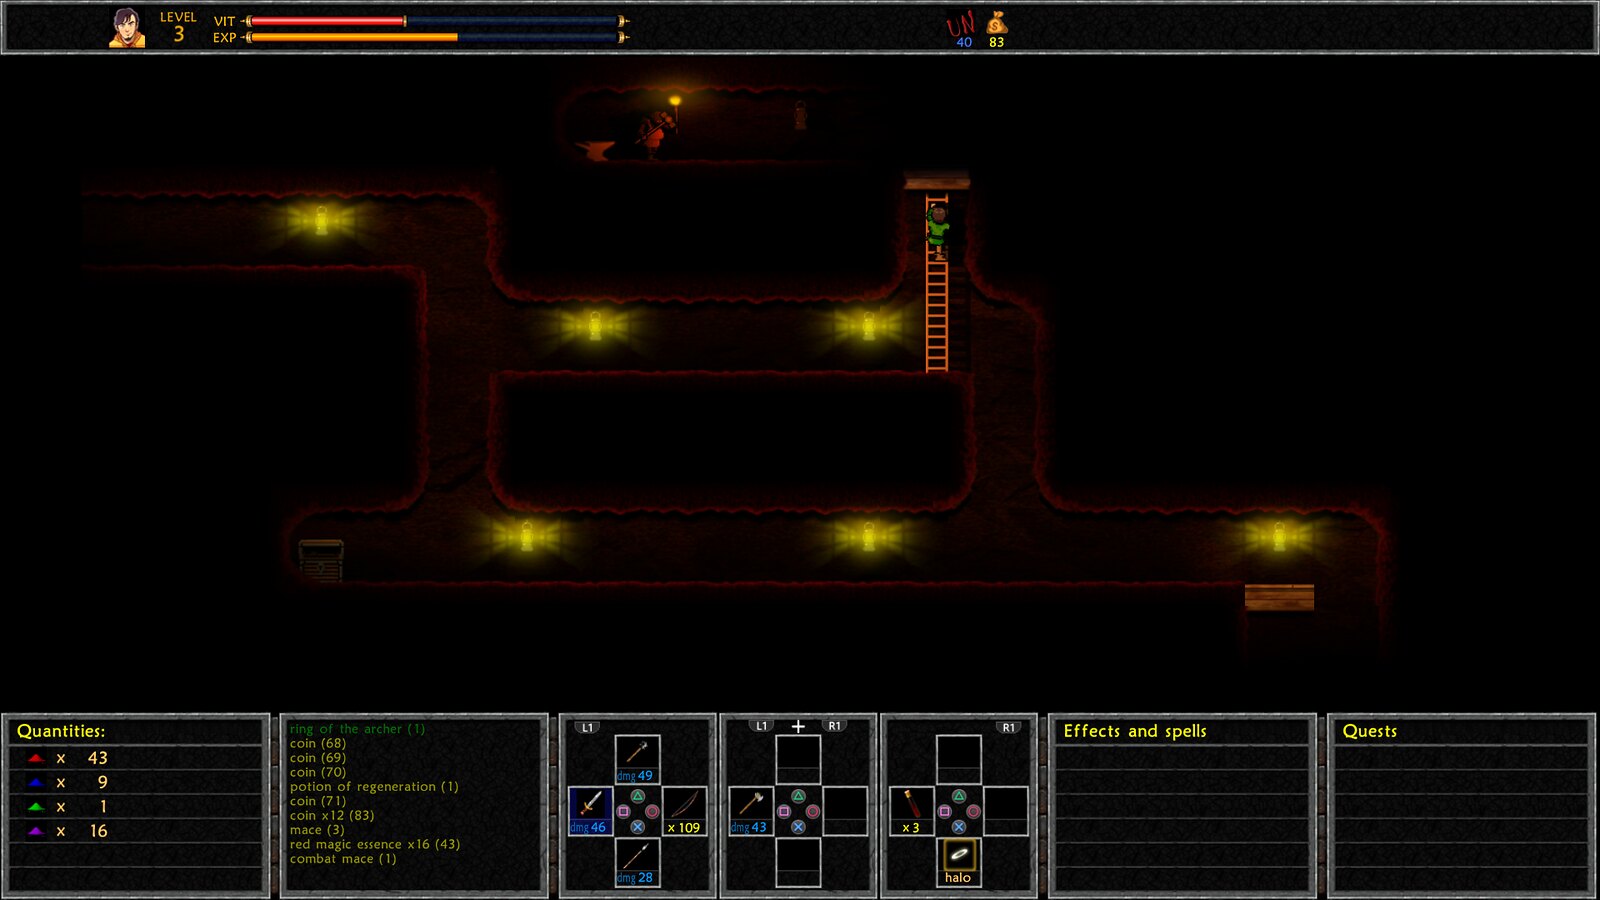Screen dimensions: 1600x900
Task: Click the orange EXP progress bar
Action: 353,37
